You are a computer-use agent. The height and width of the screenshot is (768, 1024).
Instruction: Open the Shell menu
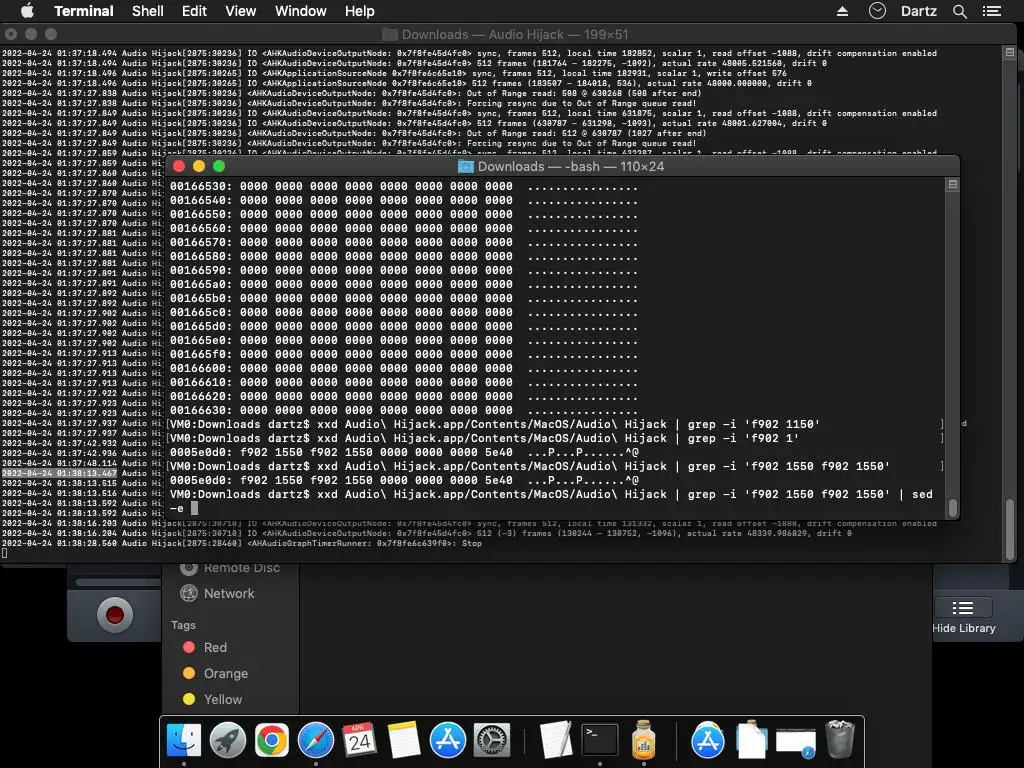[x=148, y=11]
